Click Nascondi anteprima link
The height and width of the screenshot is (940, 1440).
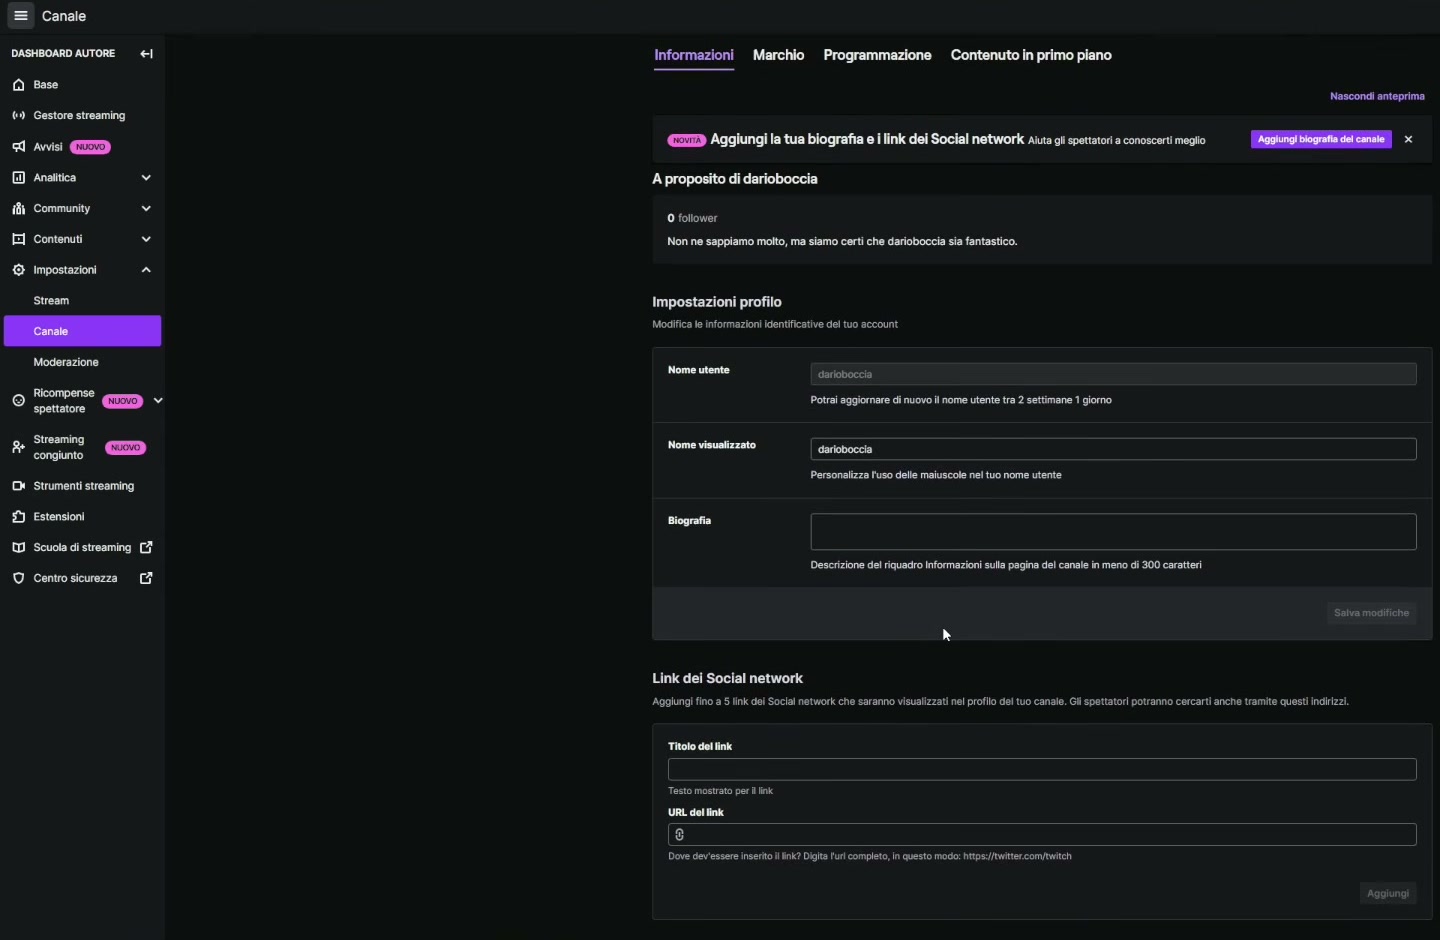pos(1377,96)
